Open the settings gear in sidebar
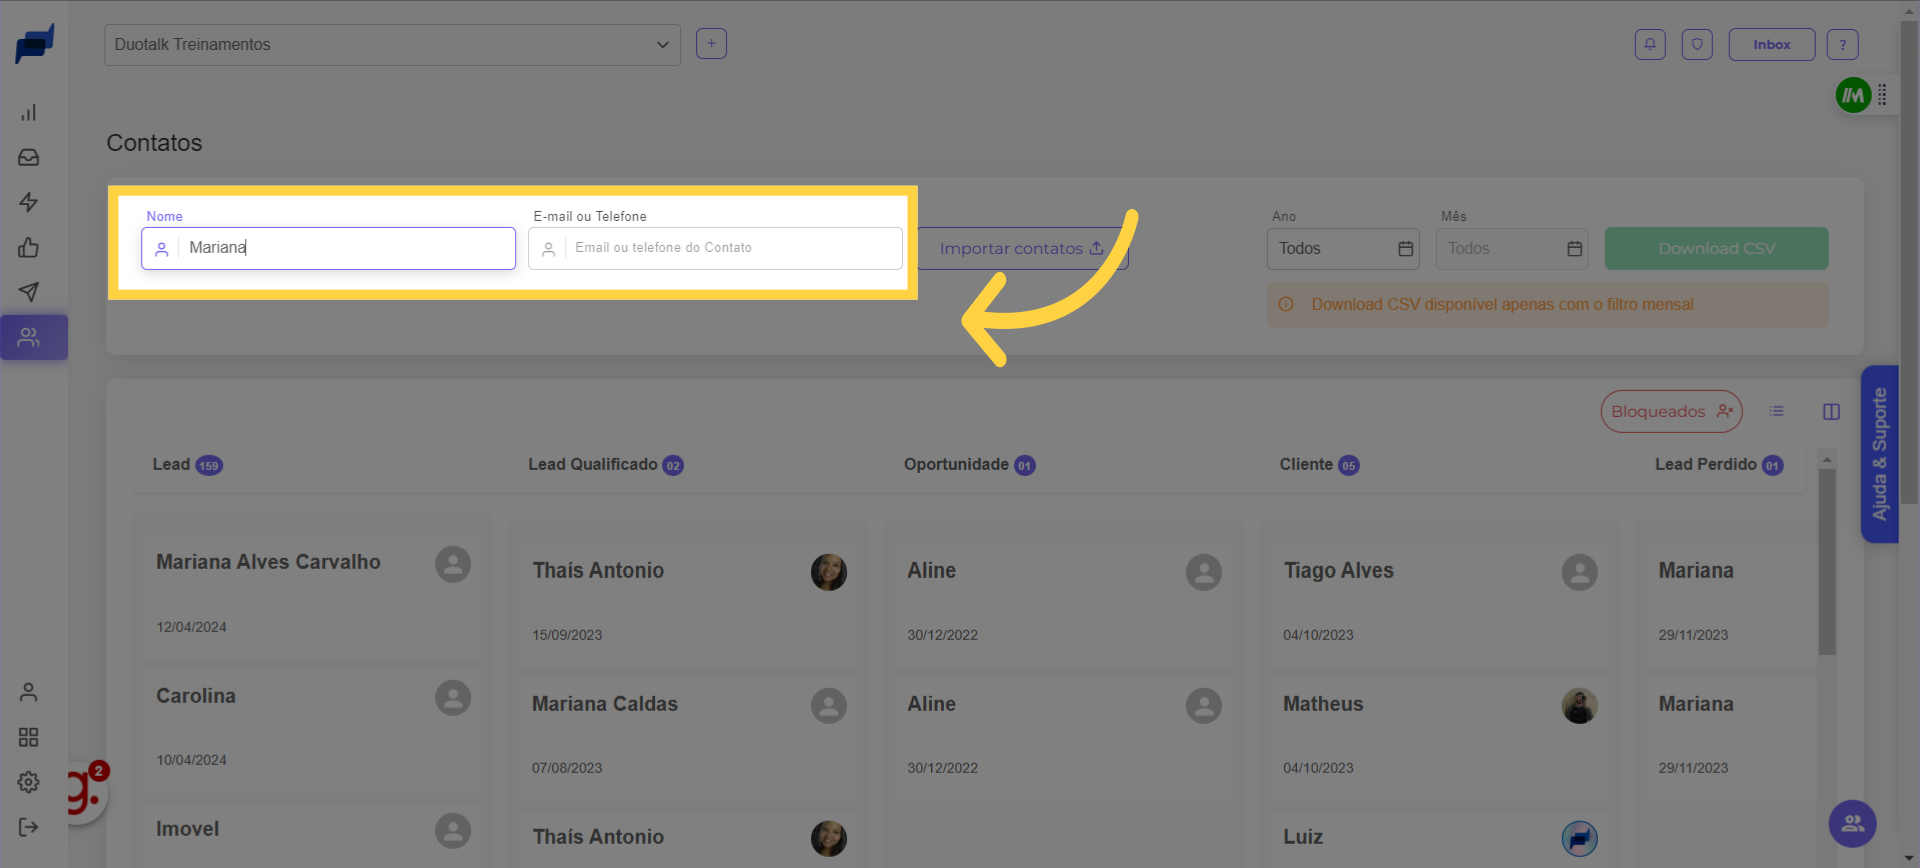 (28, 782)
